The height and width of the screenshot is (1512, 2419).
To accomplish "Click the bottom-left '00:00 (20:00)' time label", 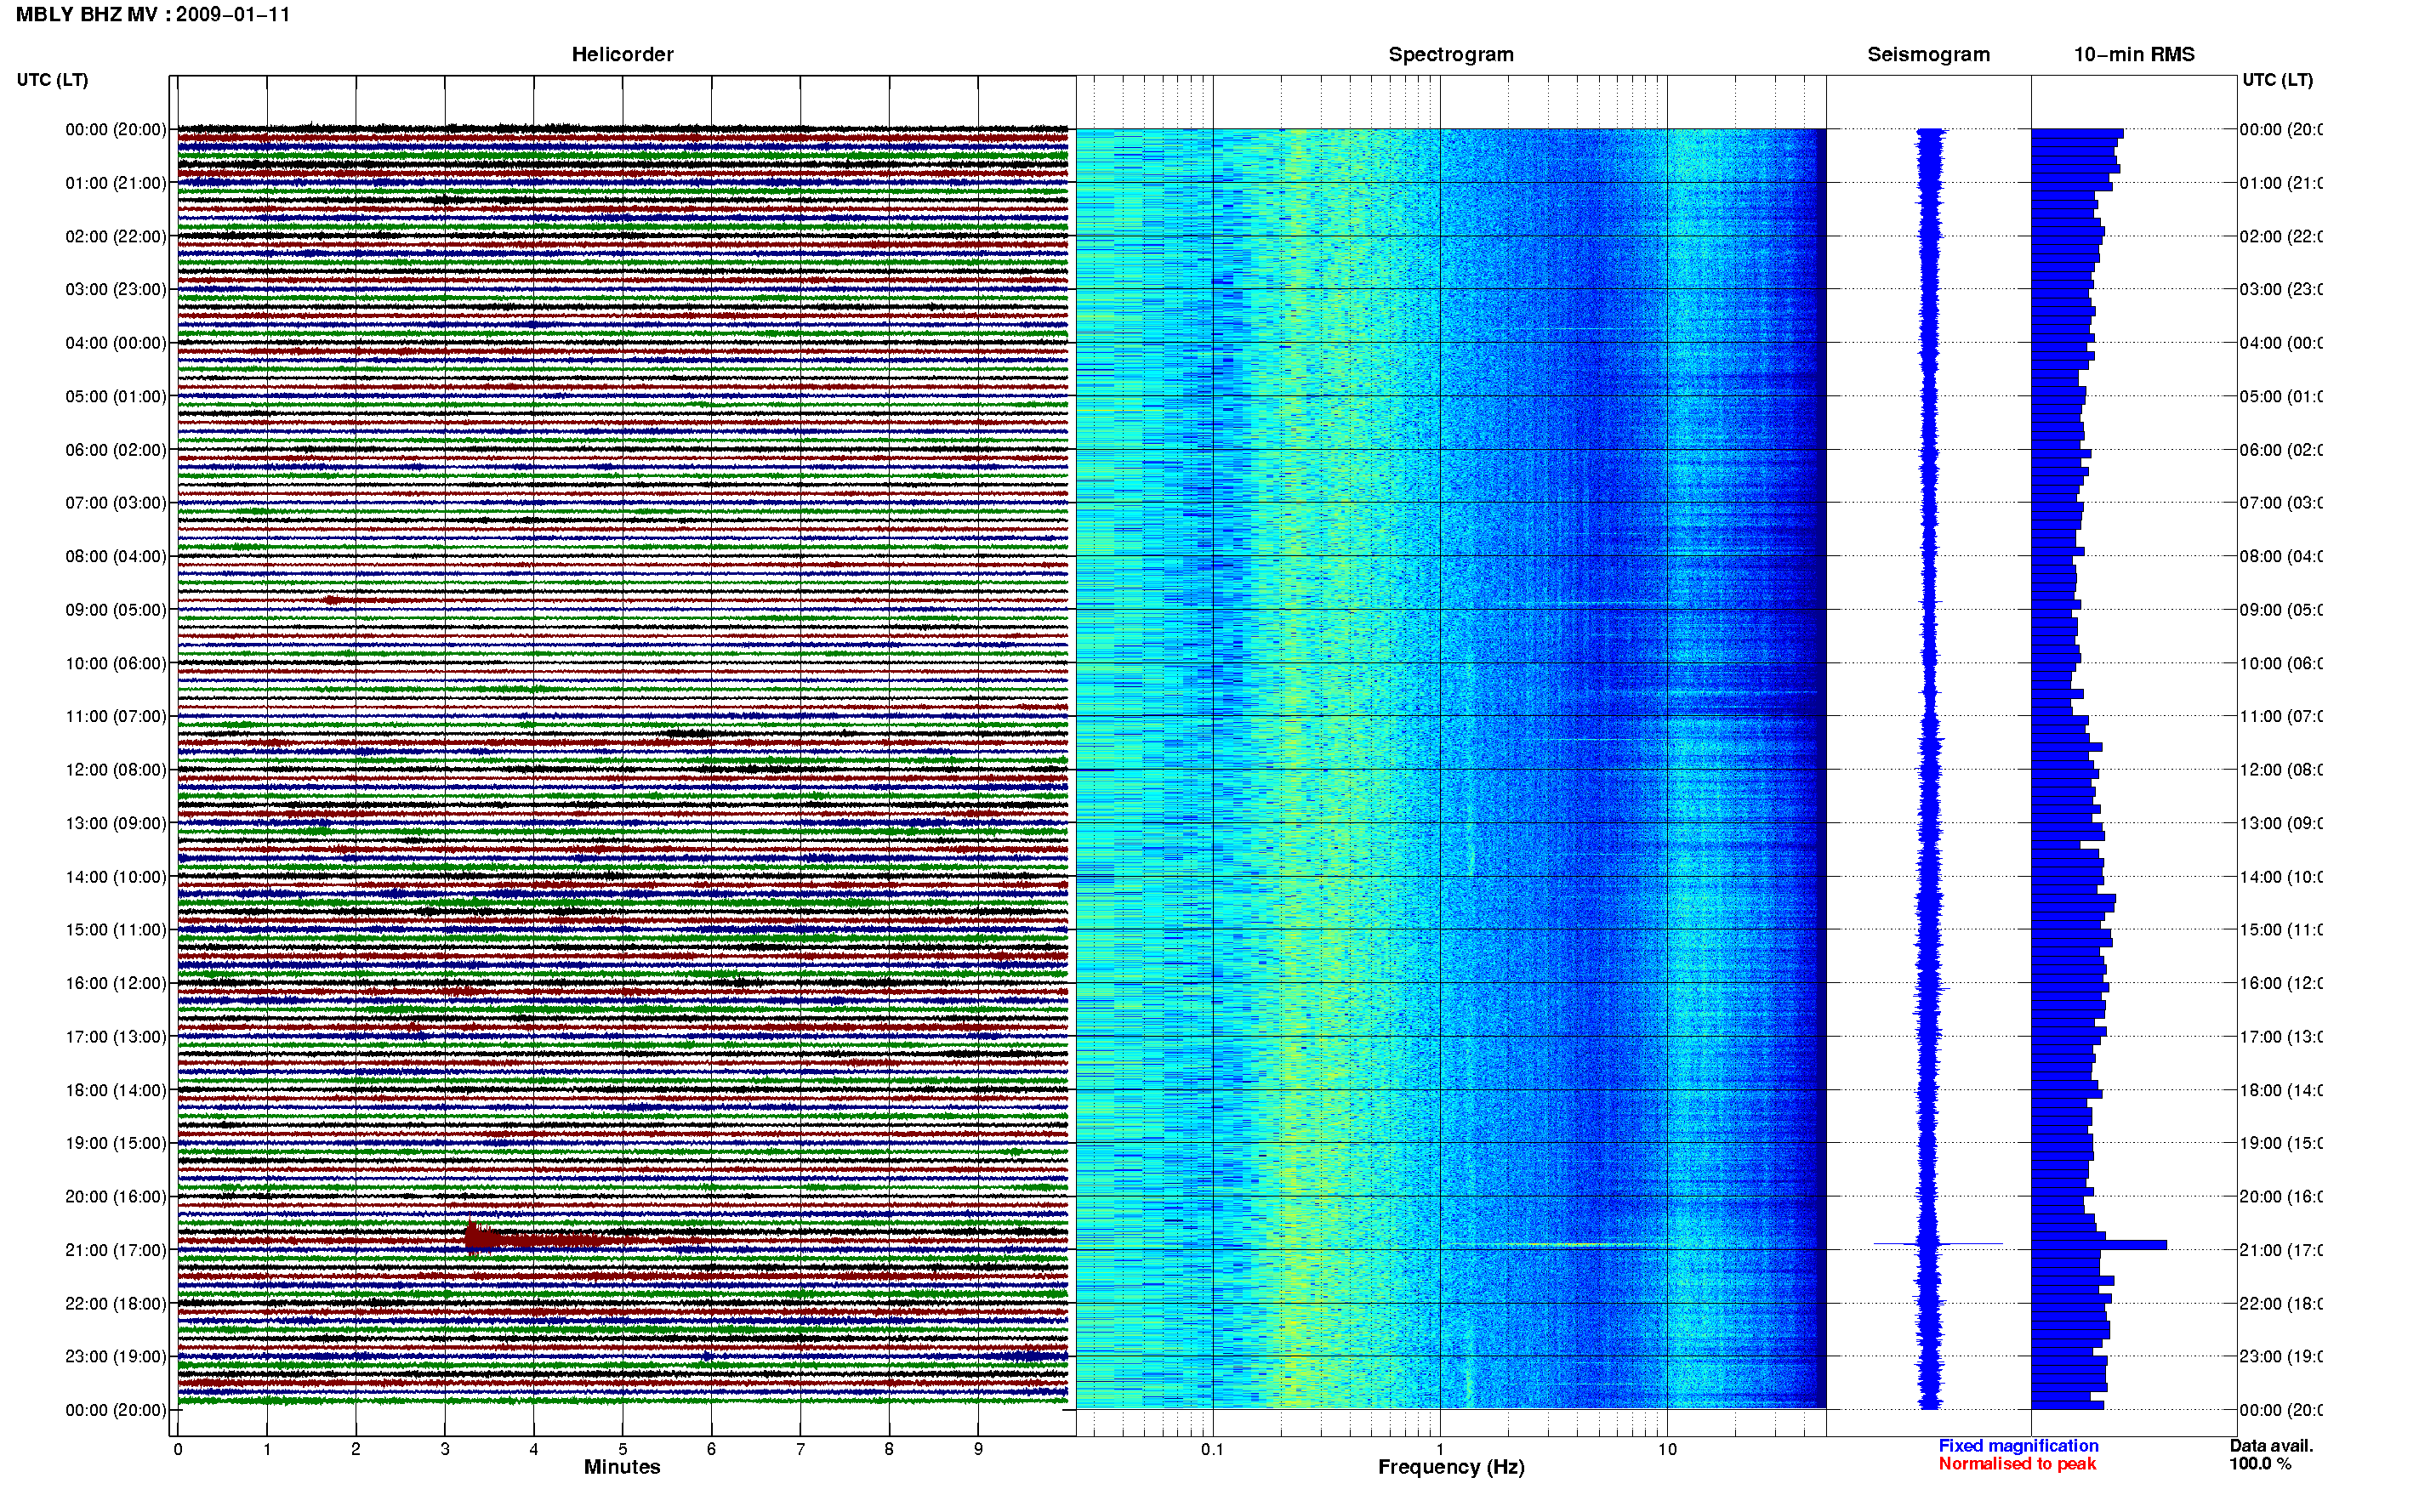I will [116, 1410].
